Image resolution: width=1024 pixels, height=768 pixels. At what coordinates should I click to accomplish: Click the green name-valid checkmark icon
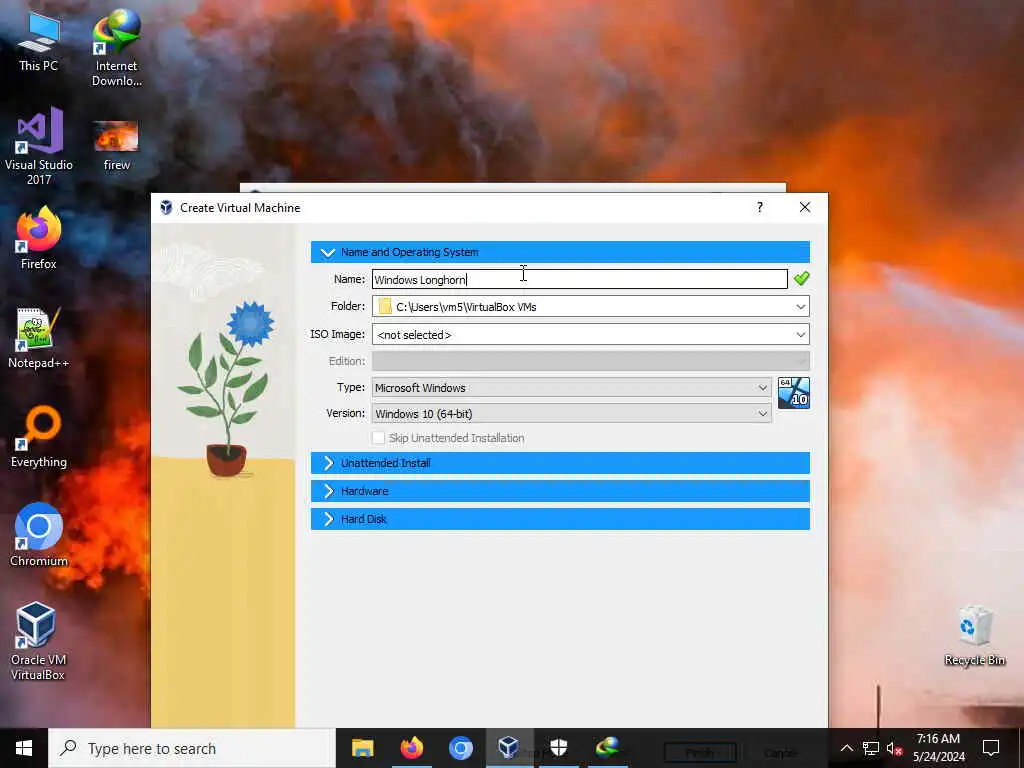[x=801, y=279]
